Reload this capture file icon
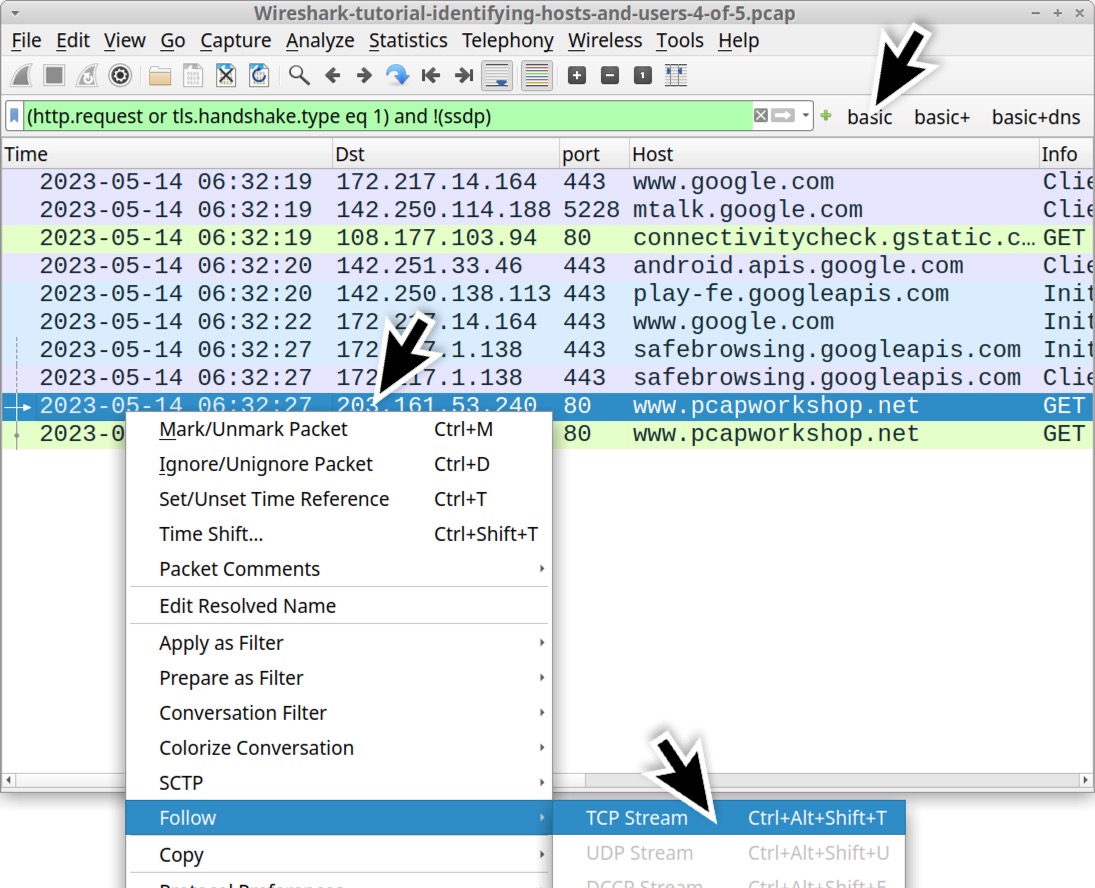Viewport: 1095px width, 888px height. [258, 75]
